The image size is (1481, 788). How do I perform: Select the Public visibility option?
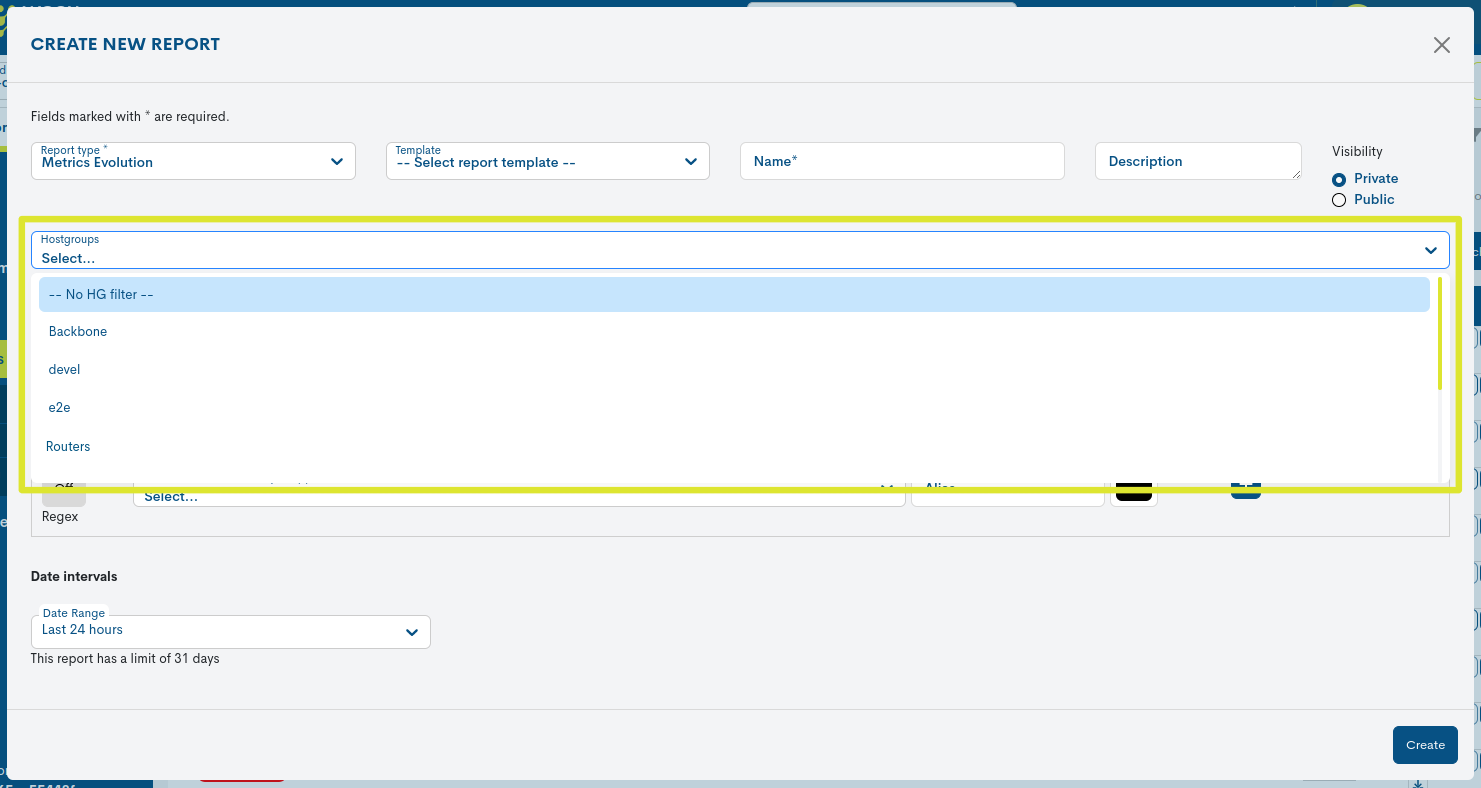click(x=1339, y=200)
